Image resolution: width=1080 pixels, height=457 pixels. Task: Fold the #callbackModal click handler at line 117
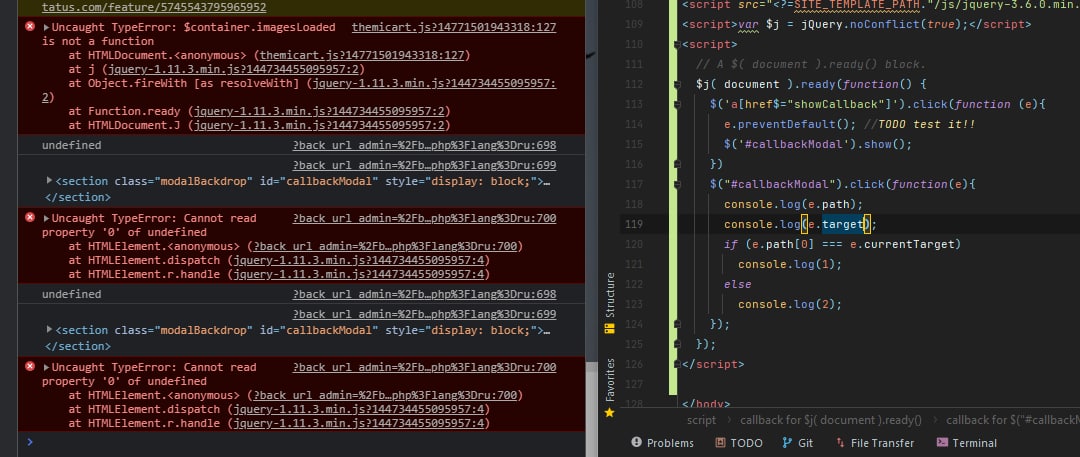pyautogui.click(x=677, y=184)
